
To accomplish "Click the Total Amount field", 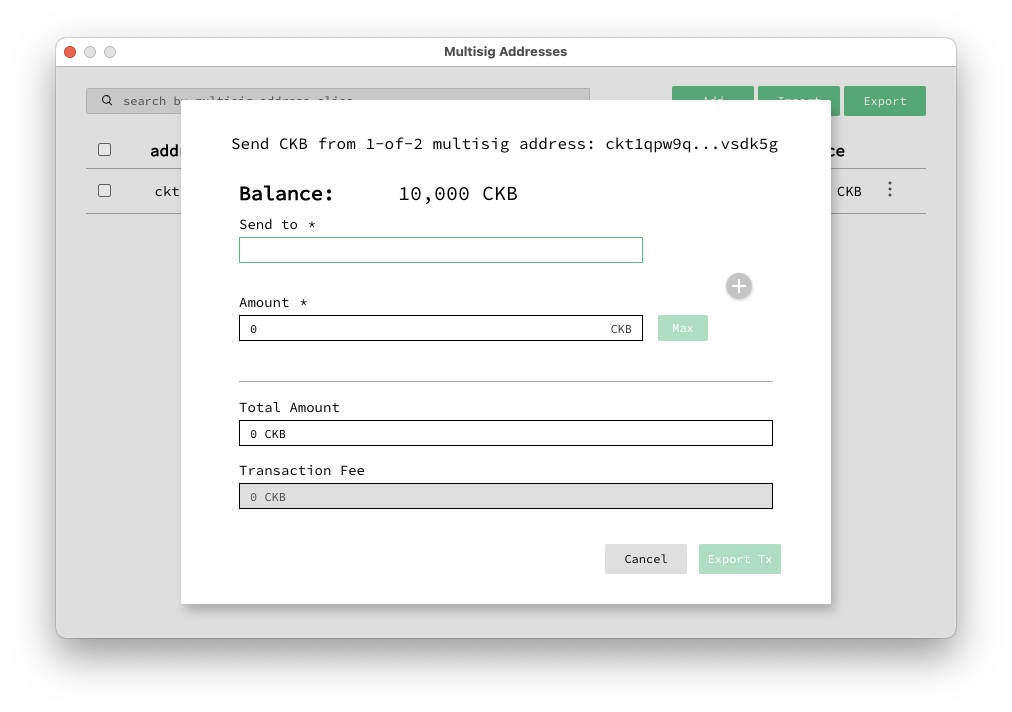I will [x=505, y=432].
